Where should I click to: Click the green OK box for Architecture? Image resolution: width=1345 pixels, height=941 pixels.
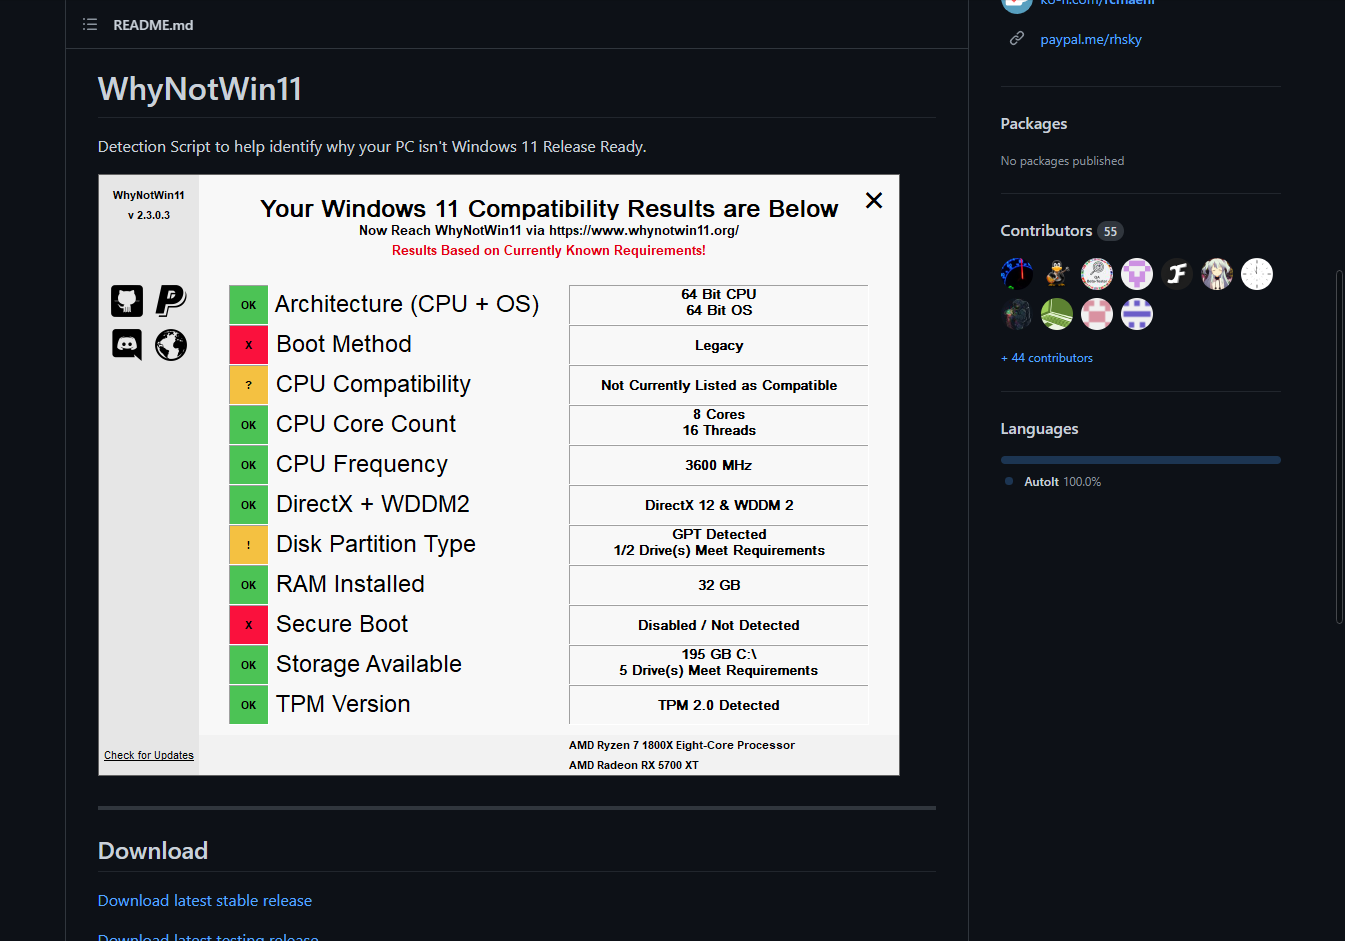249,305
